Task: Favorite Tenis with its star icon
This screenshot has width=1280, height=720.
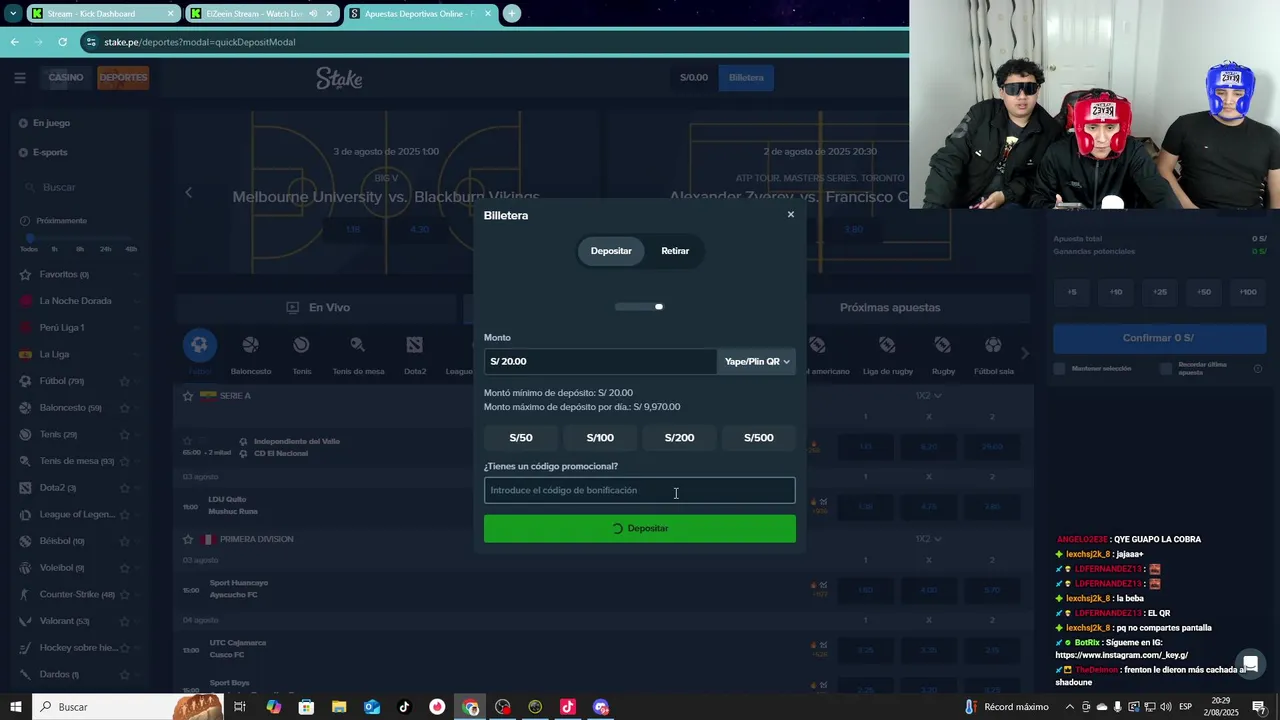Action: [x=125, y=435]
